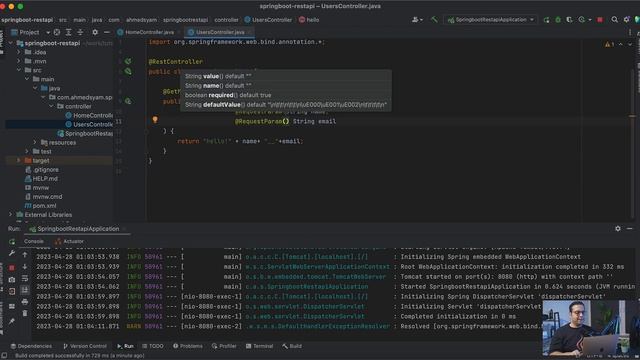640x360 pixels.
Task: Print console output printer icon
Action: point(25,302)
